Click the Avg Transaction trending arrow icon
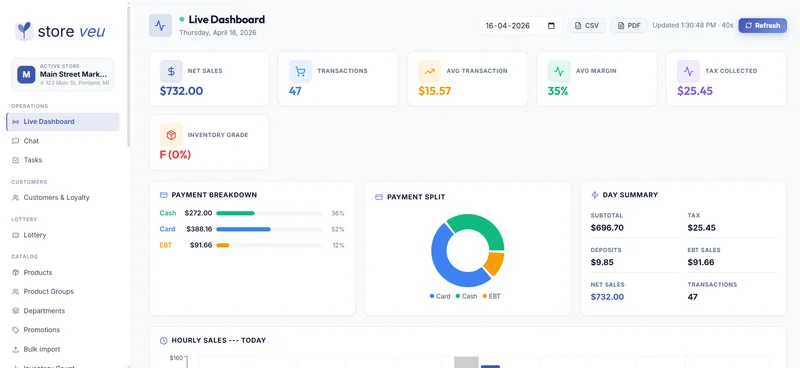This screenshot has height=368, width=800. (x=430, y=71)
